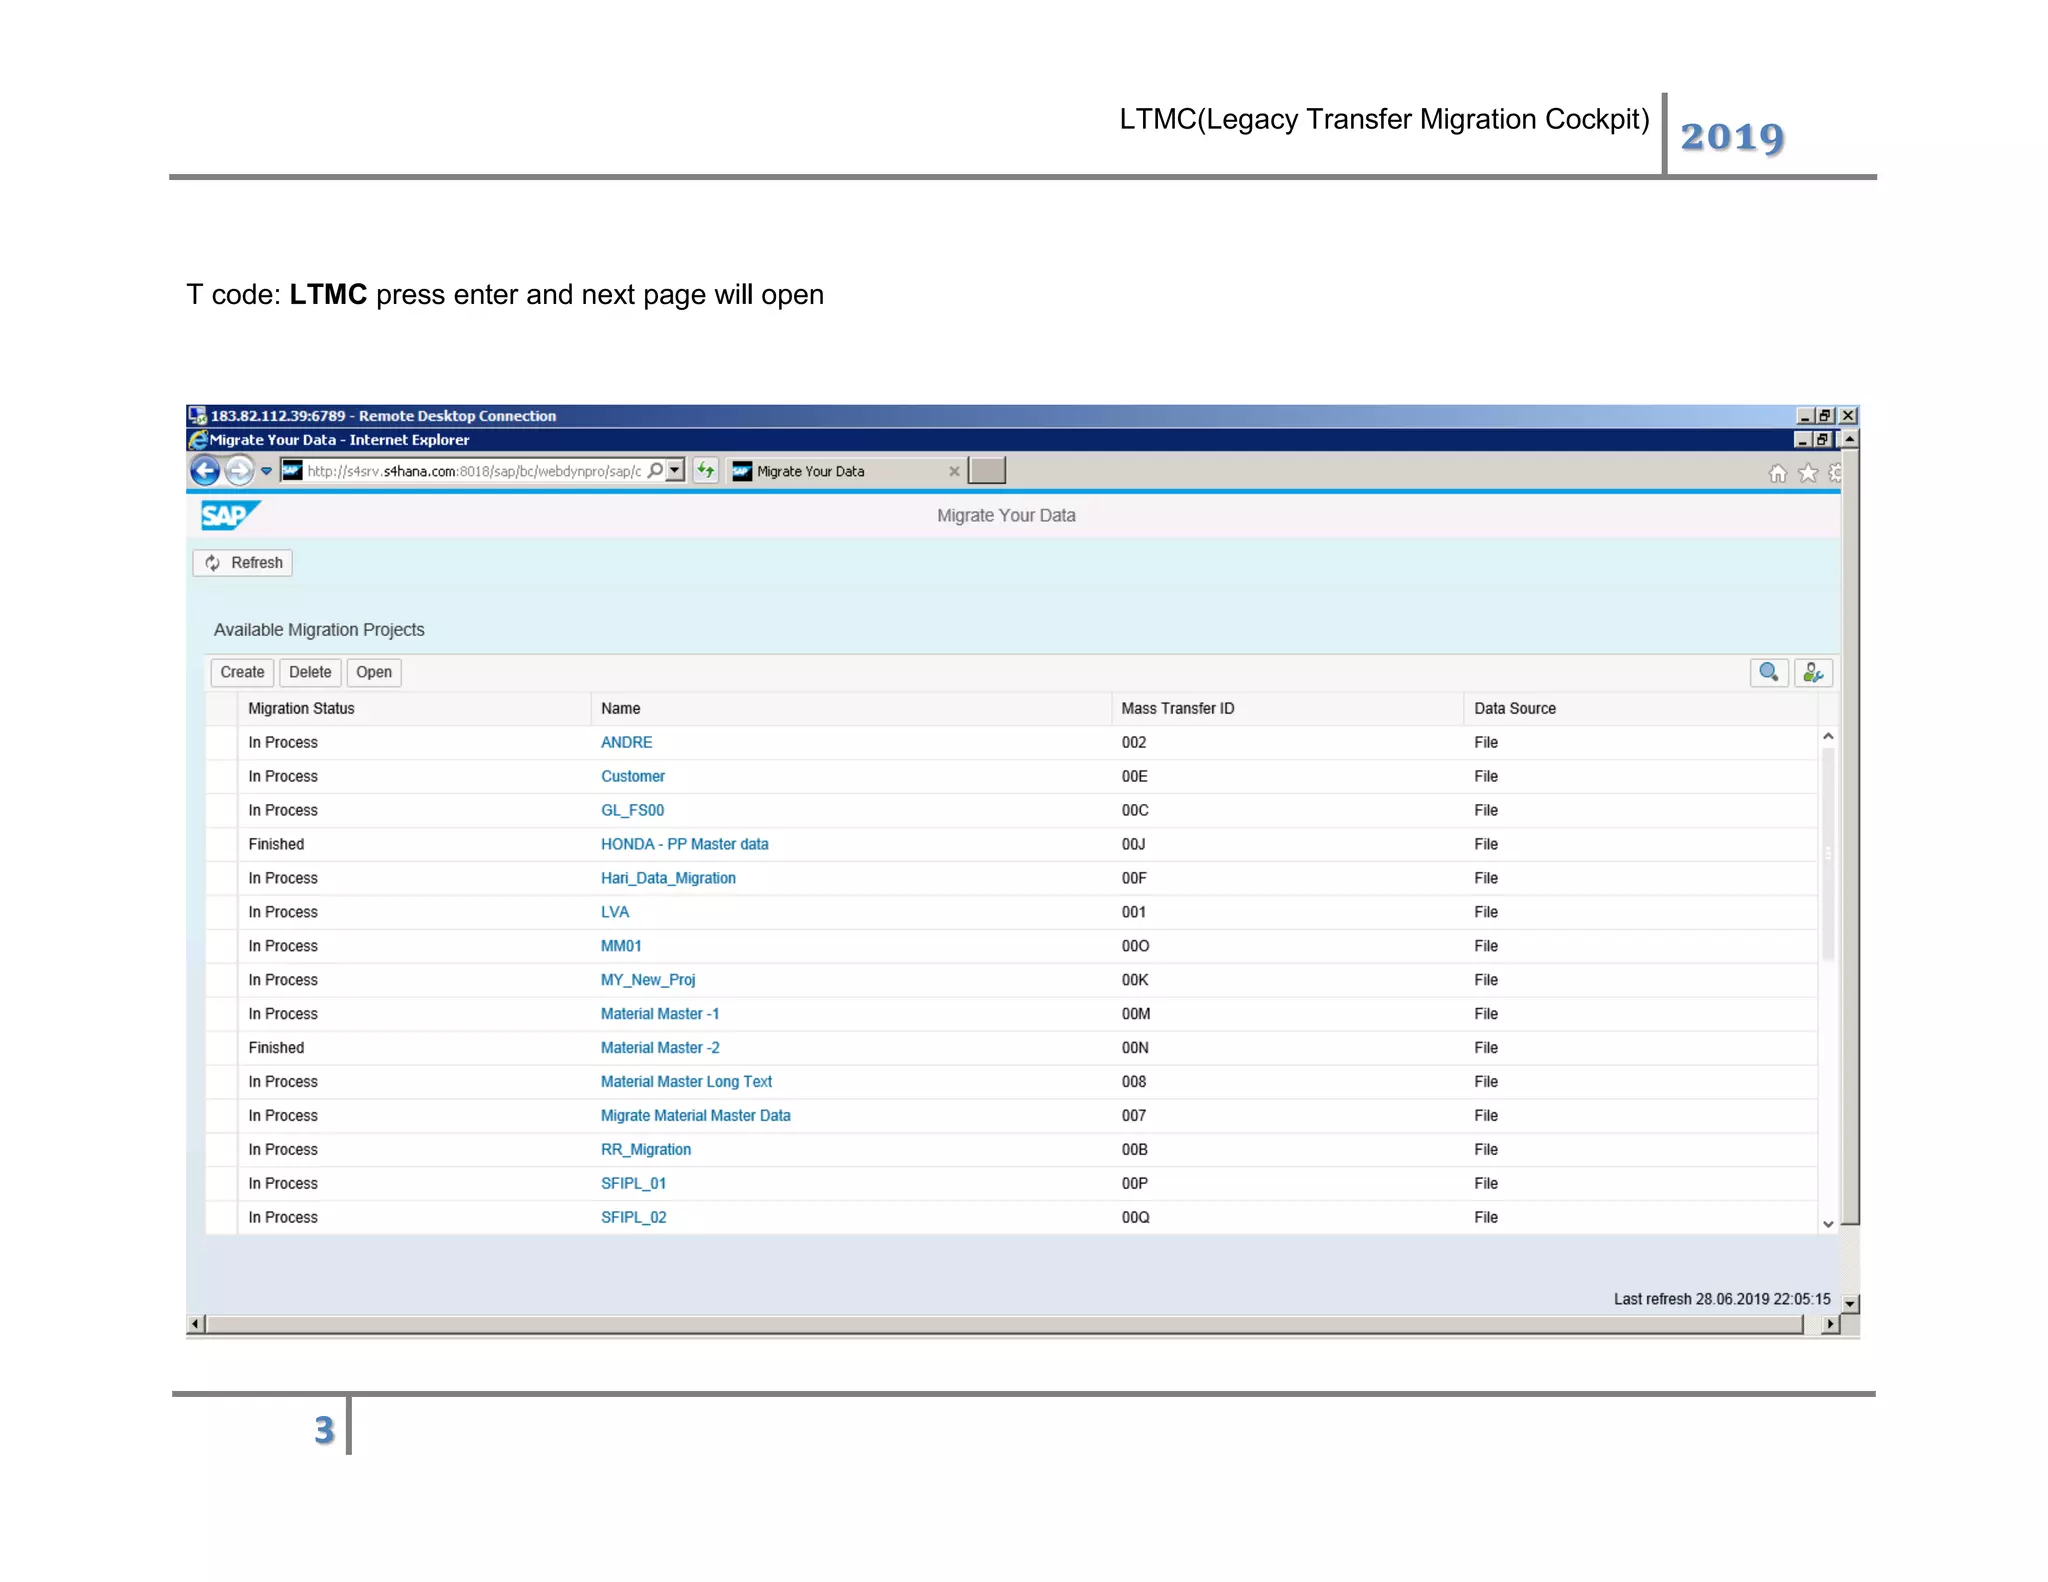Select the row selector for MM01
This screenshot has height=1582, width=2048.
click(x=221, y=946)
